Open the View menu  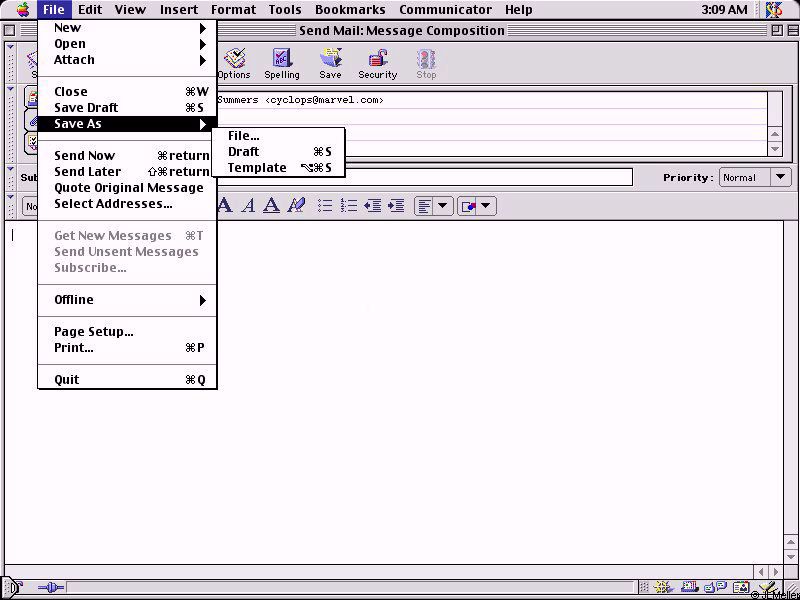coord(130,9)
